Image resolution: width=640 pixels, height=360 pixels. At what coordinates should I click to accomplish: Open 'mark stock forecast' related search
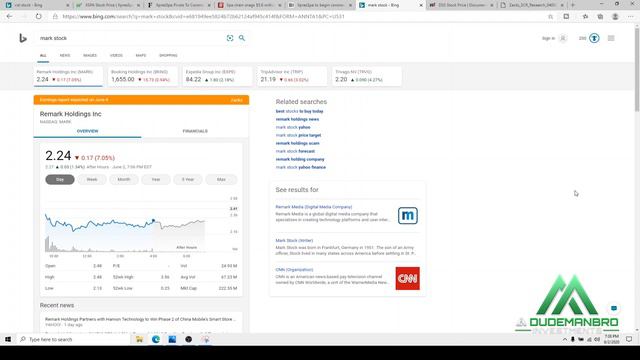point(295,151)
